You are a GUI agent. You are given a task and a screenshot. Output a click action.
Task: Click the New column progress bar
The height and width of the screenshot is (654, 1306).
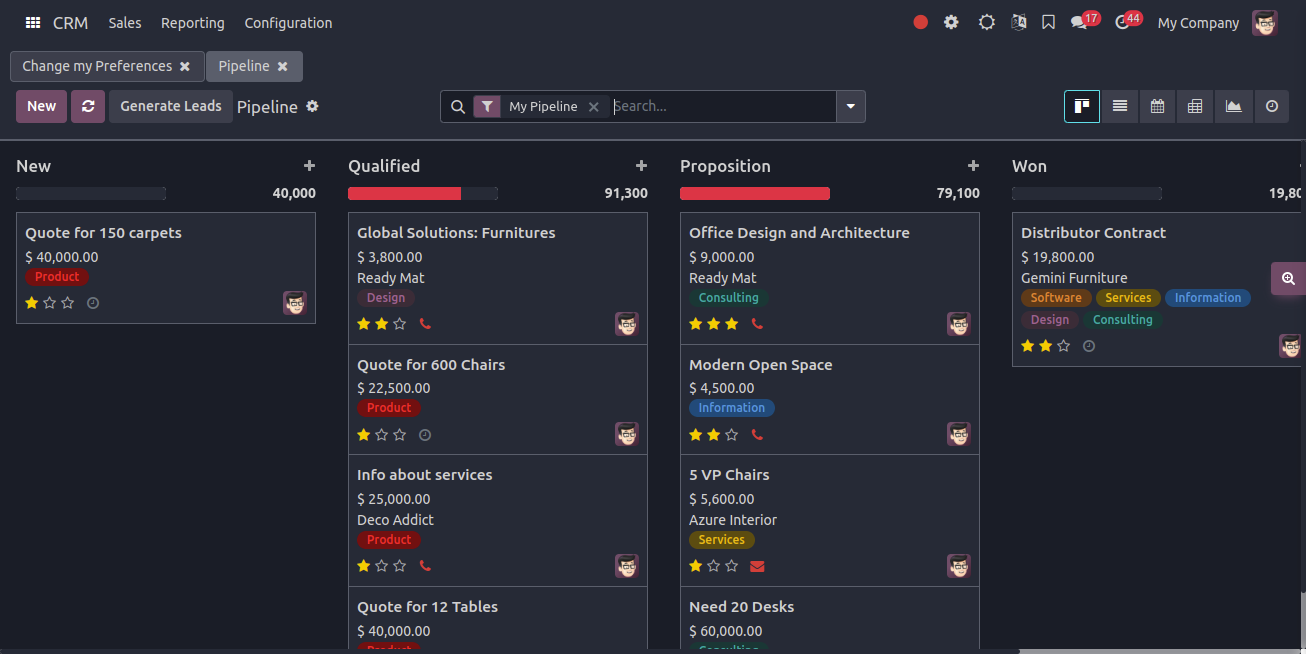click(x=91, y=193)
